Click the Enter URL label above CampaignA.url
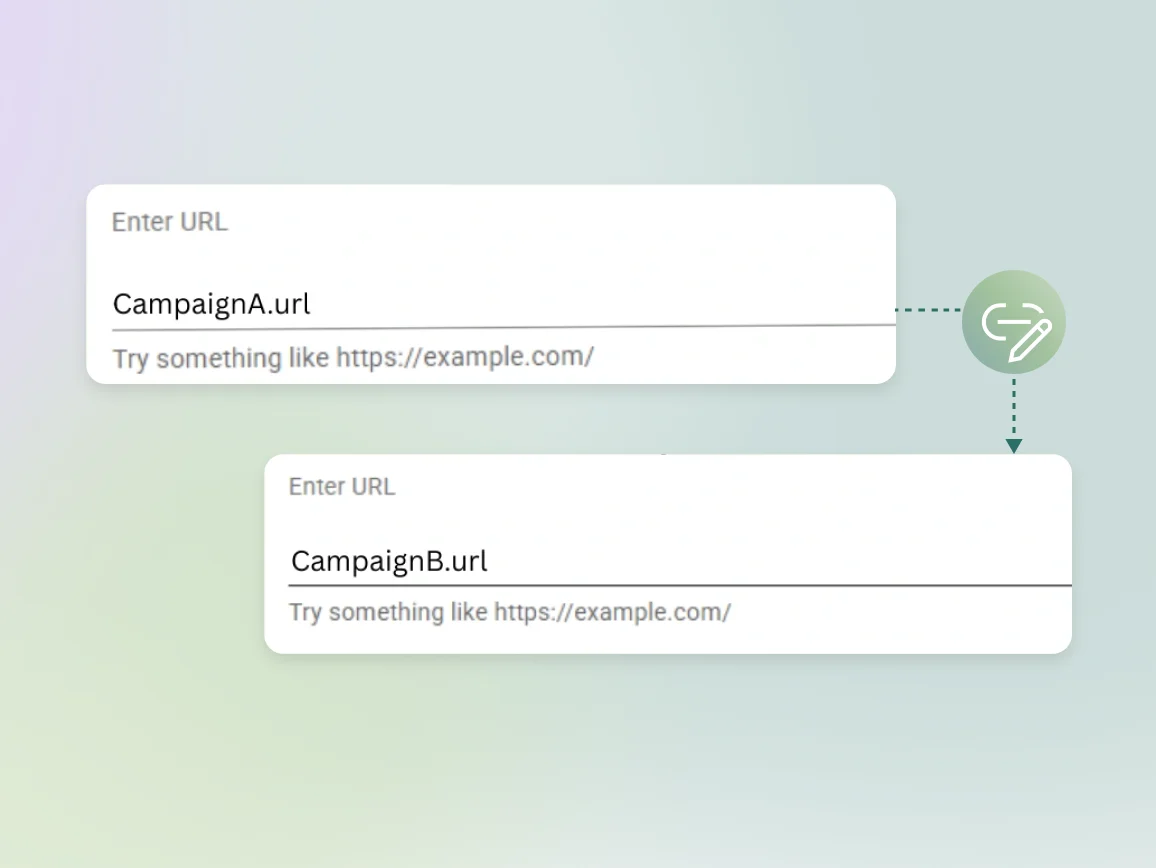Viewport: 1156px width, 868px height. click(169, 222)
